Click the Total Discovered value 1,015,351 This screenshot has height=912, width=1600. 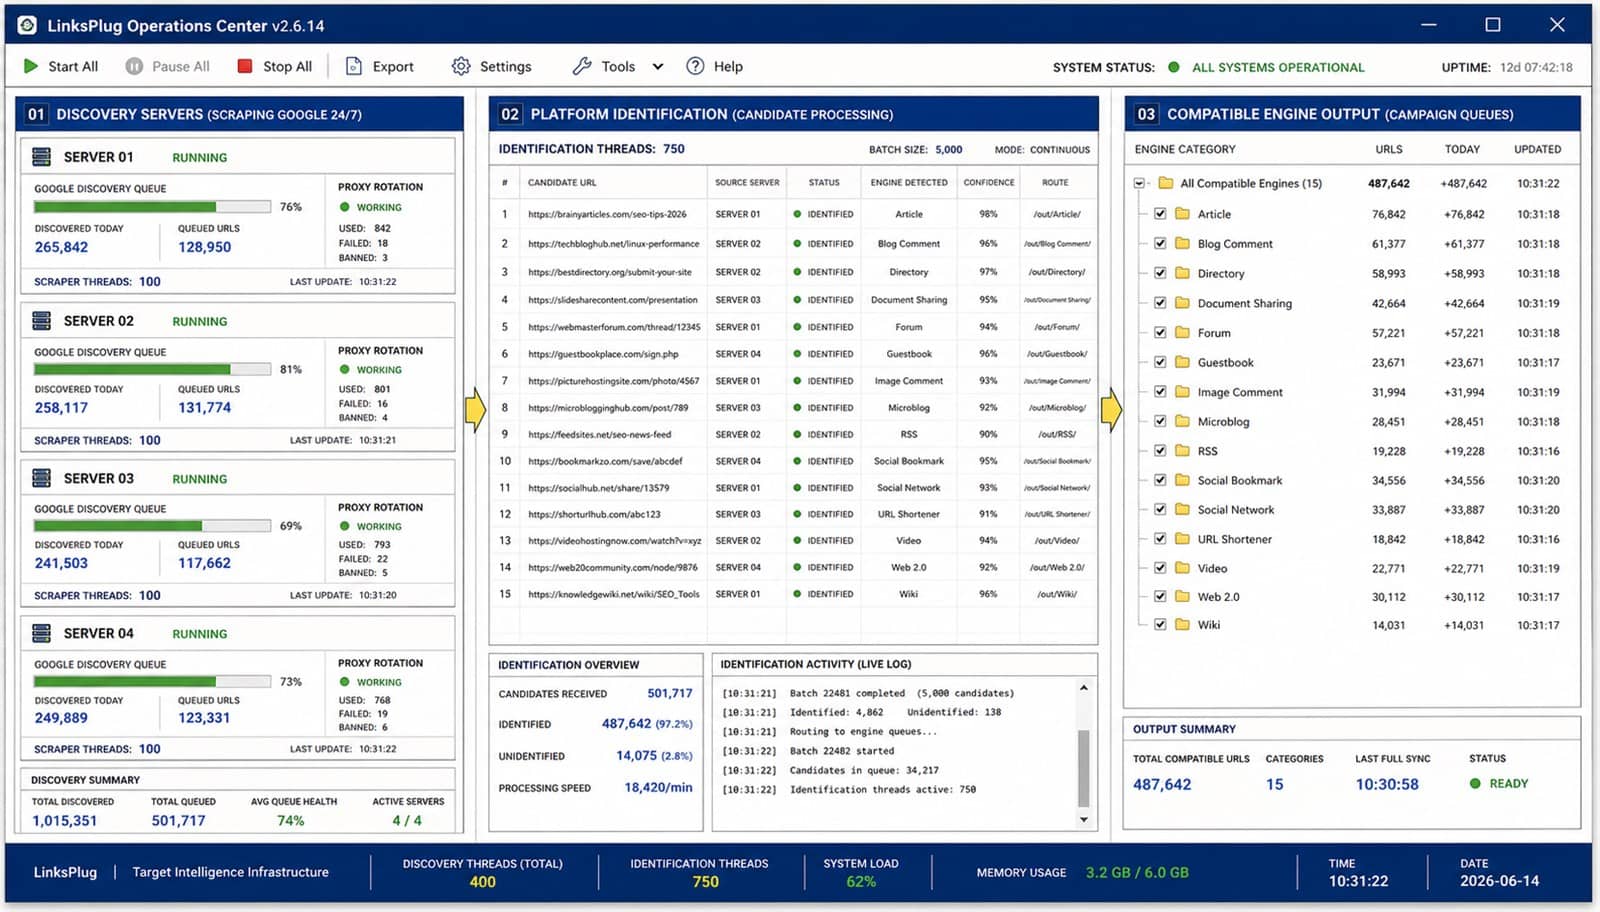pos(65,820)
